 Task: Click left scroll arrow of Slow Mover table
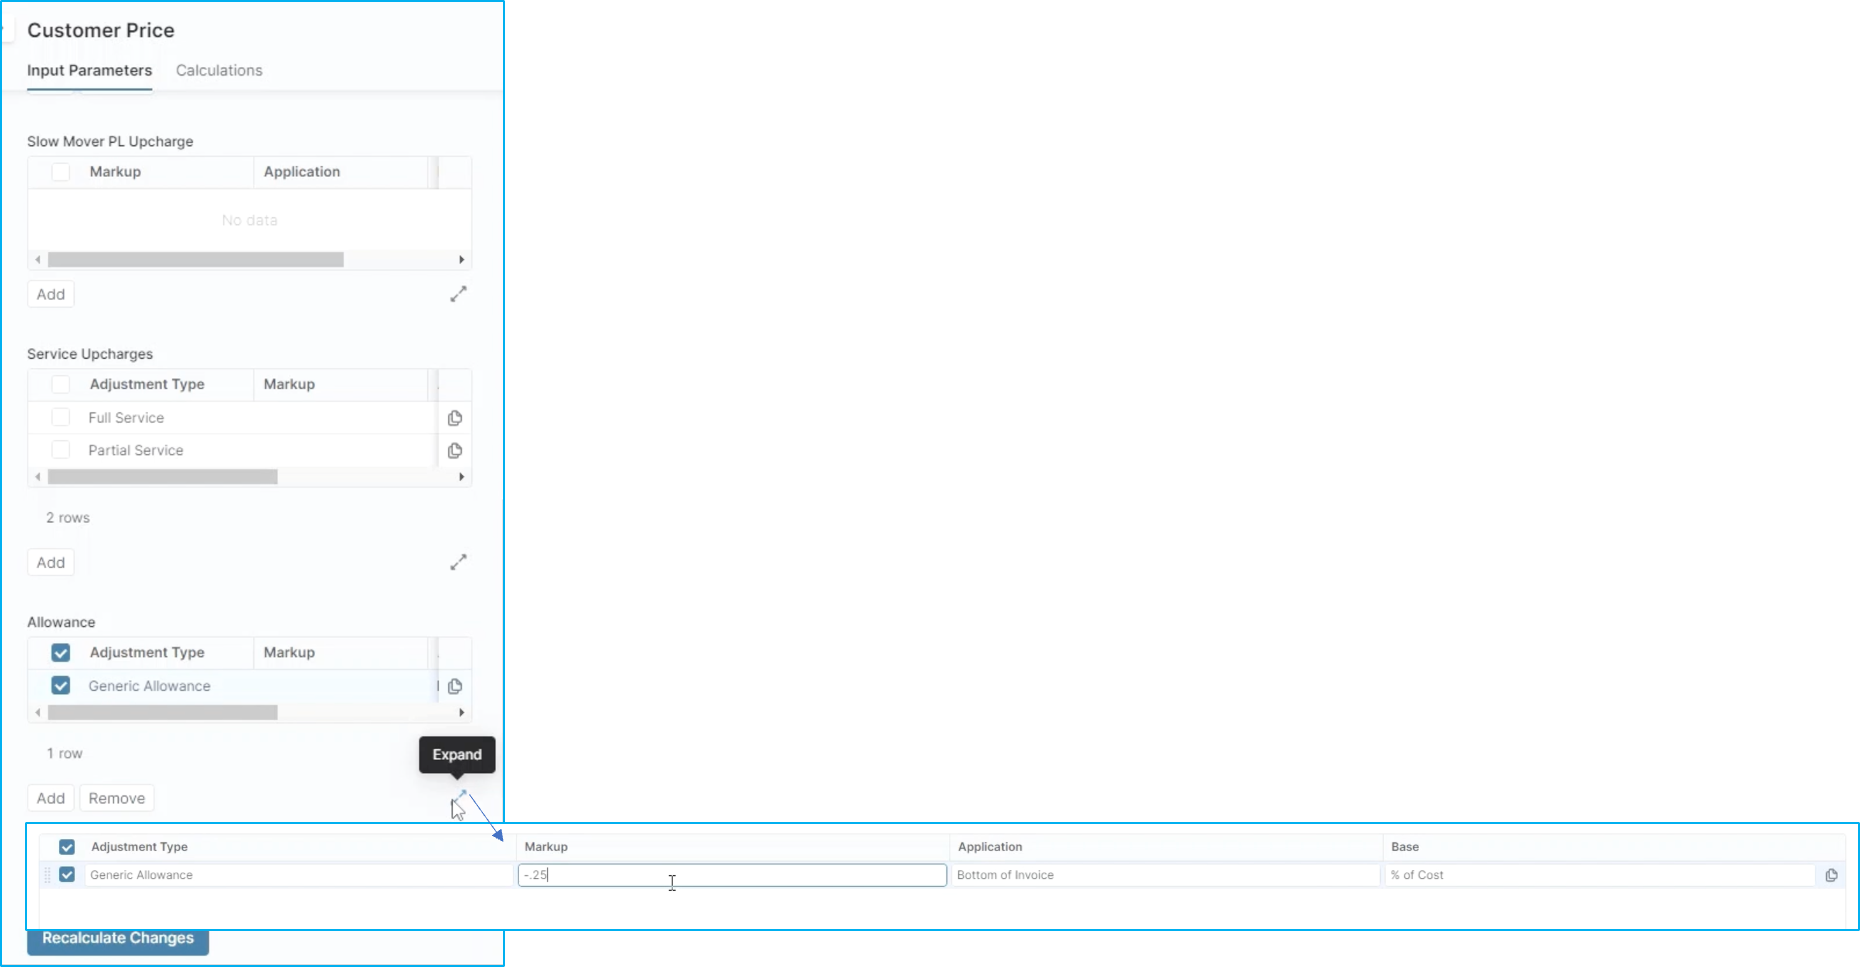pyautogui.click(x=38, y=260)
